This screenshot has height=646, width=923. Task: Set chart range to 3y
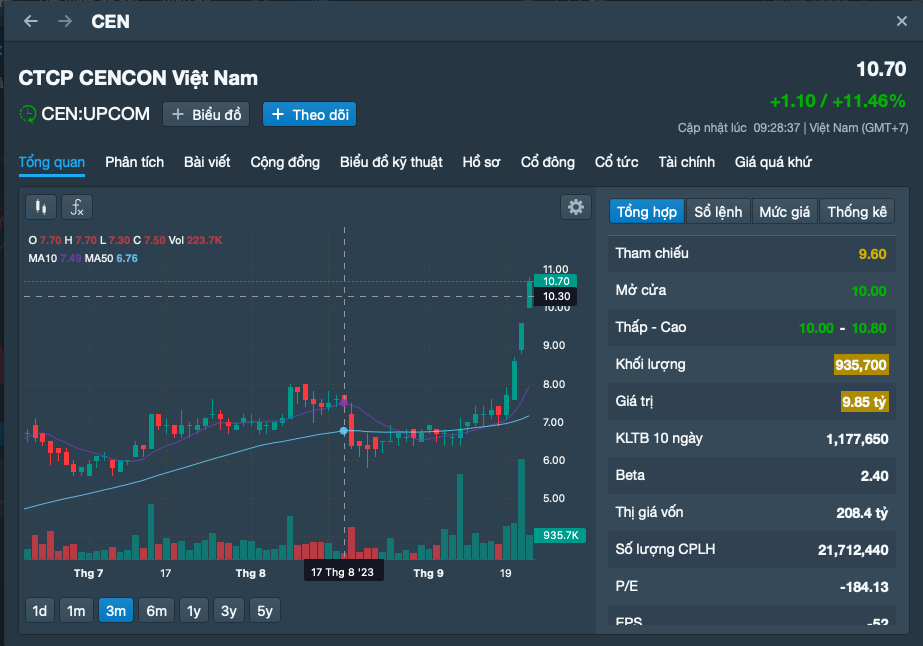pyautogui.click(x=228, y=611)
